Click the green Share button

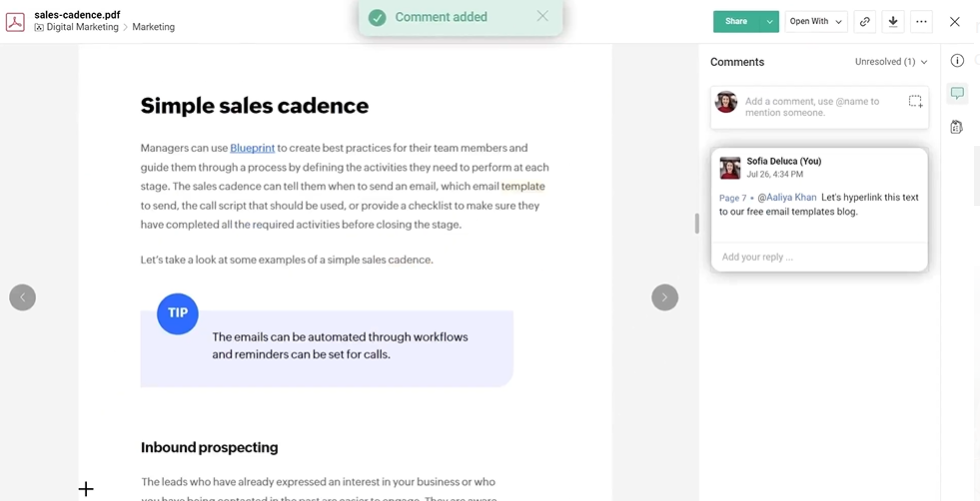(736, 22)
